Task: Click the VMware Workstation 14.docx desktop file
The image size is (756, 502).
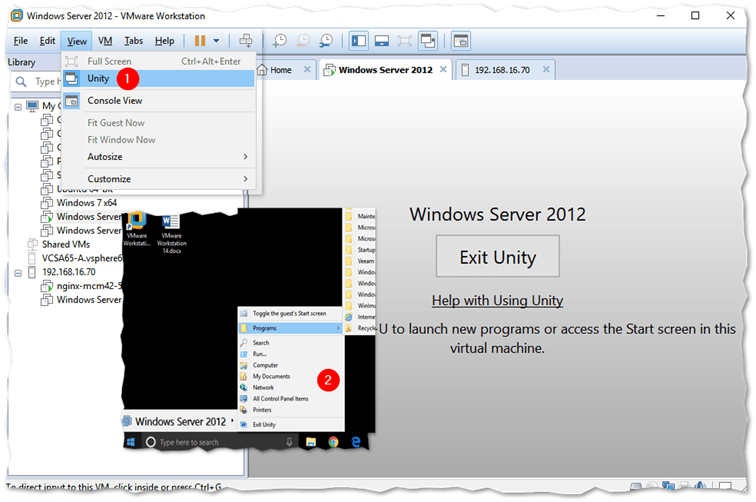Action: [x=172, y=234]
